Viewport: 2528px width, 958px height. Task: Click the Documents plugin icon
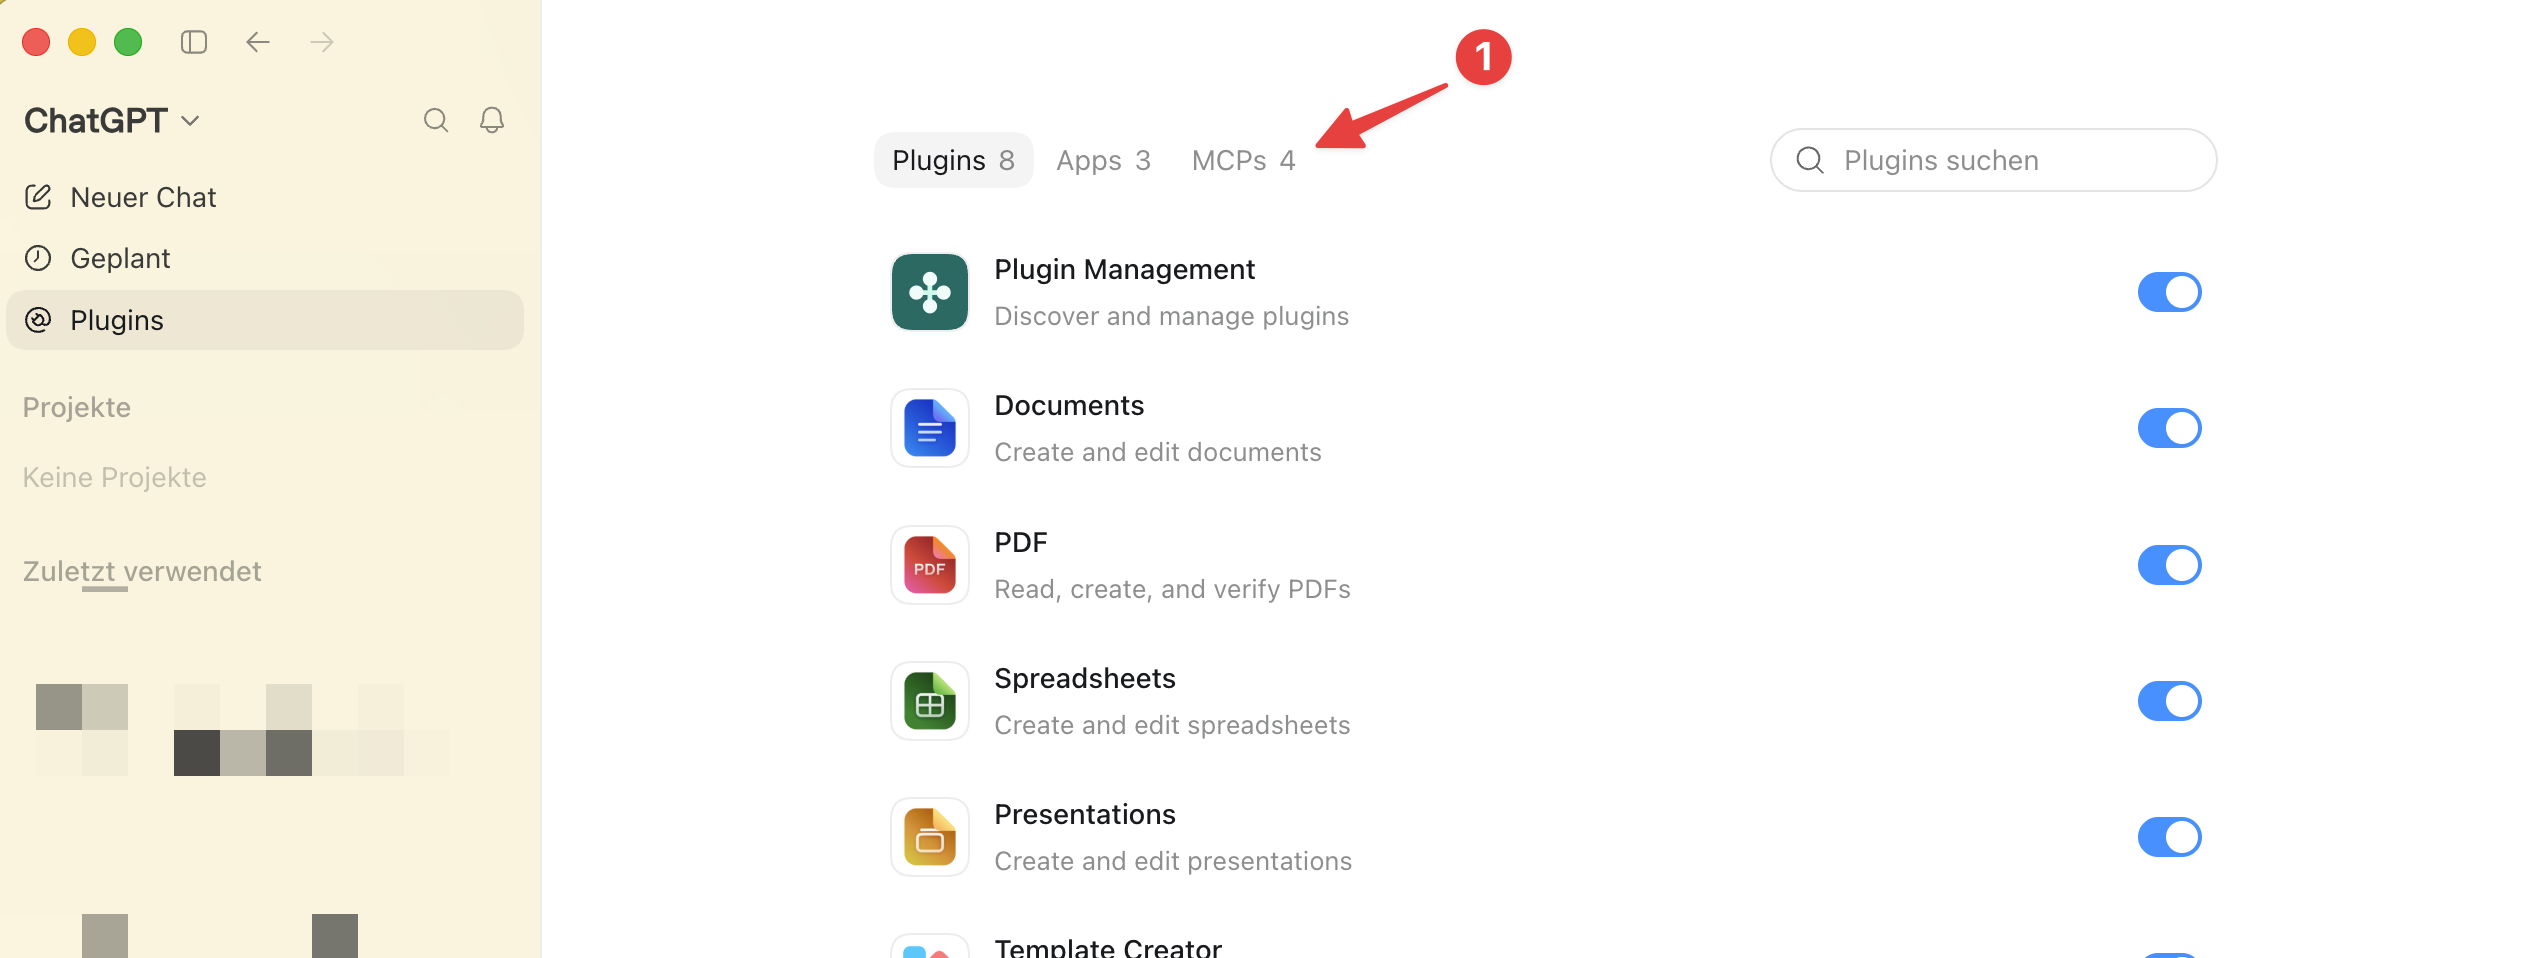pyautogui.click(x=930, y=428)
